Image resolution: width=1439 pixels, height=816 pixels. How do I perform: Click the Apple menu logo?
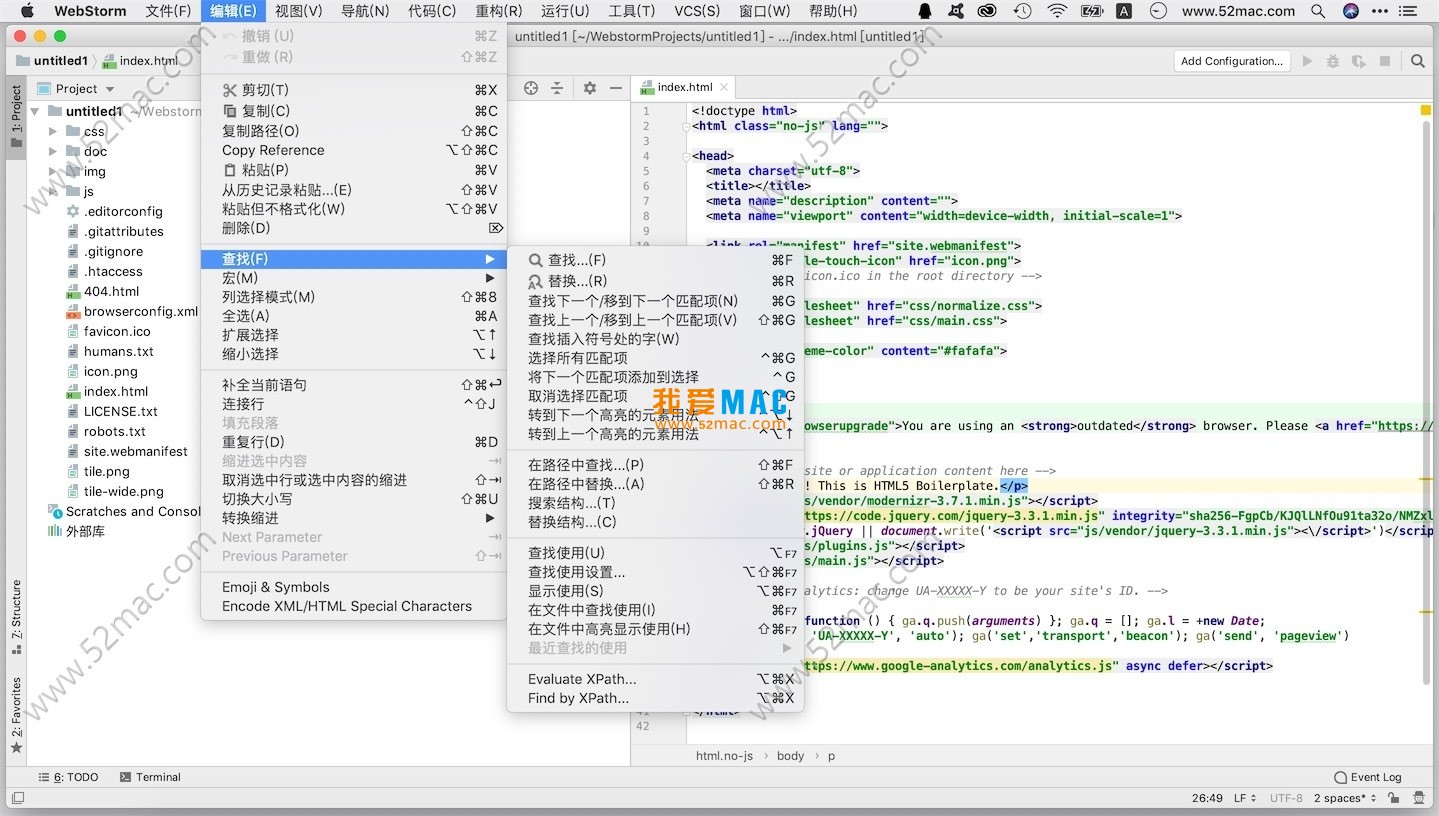pos(27,11)
